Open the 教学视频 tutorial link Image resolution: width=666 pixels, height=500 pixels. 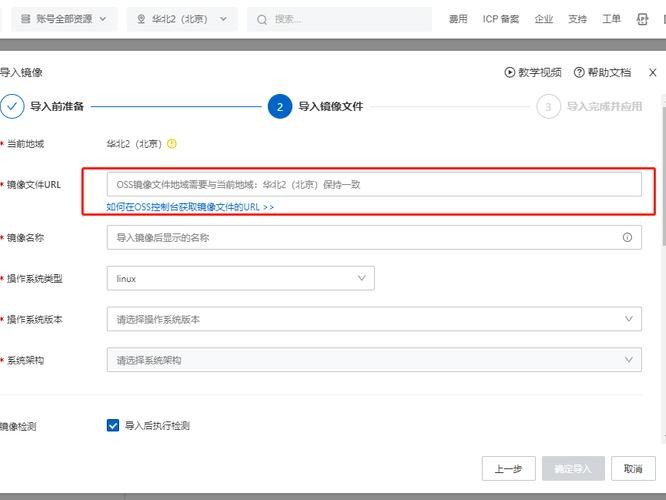click(533, 72)
